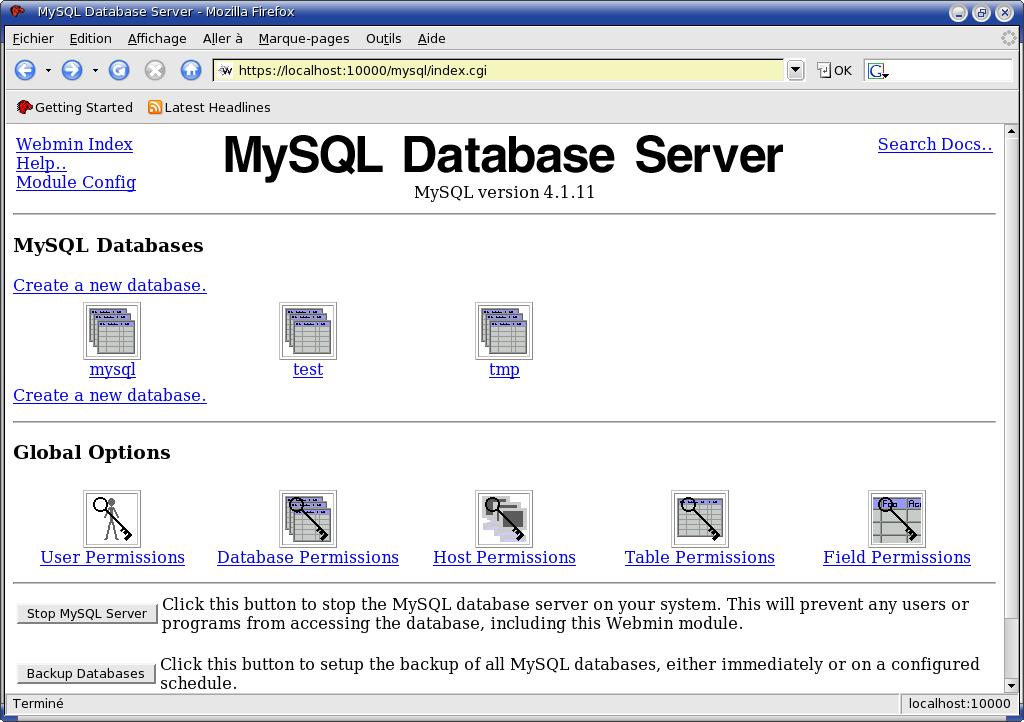Click the Google search engine icon
1024x722 pixels.
[878, 71]
